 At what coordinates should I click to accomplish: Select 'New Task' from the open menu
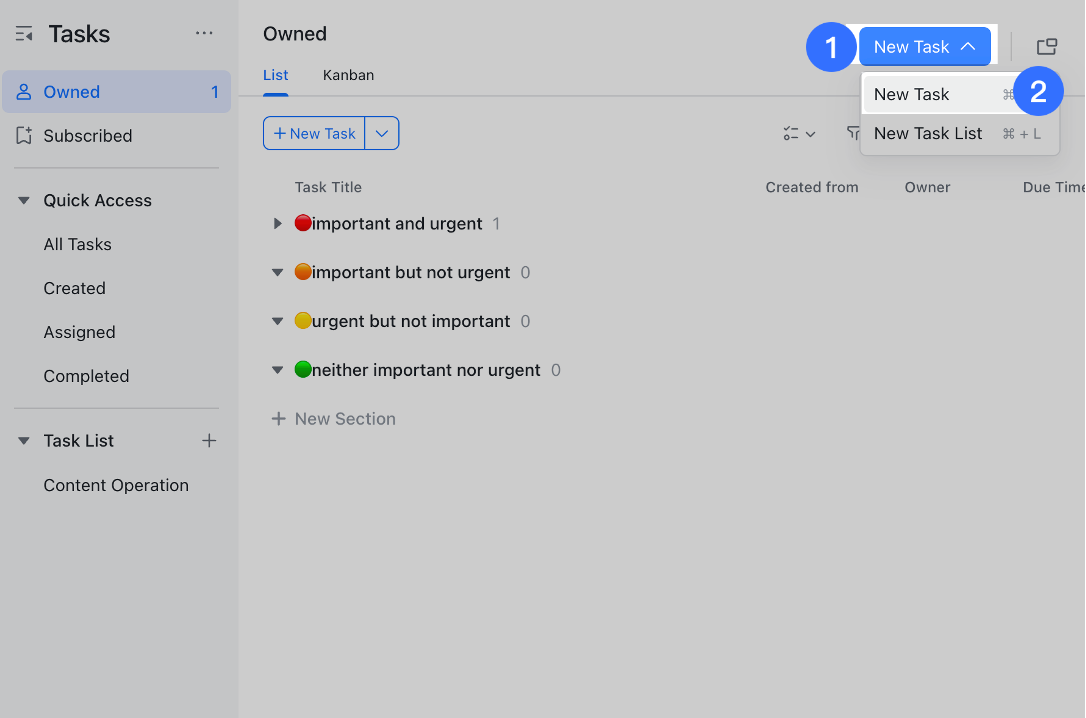coord(912,94)
